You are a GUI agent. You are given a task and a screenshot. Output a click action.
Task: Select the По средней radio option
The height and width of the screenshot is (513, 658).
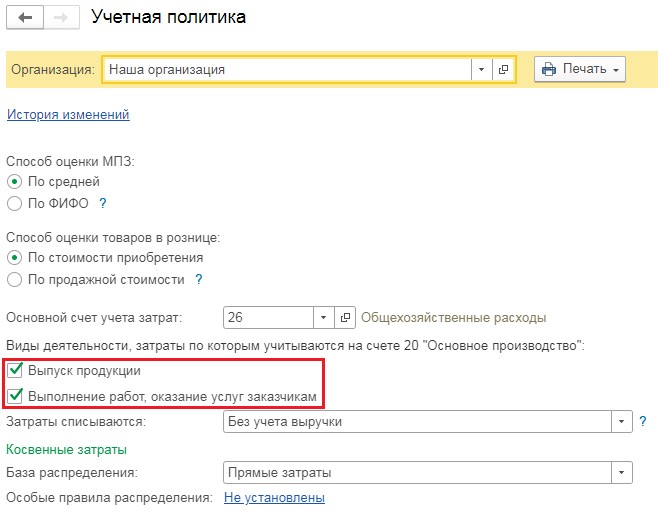pyautogui.click(x=14, y=181)
